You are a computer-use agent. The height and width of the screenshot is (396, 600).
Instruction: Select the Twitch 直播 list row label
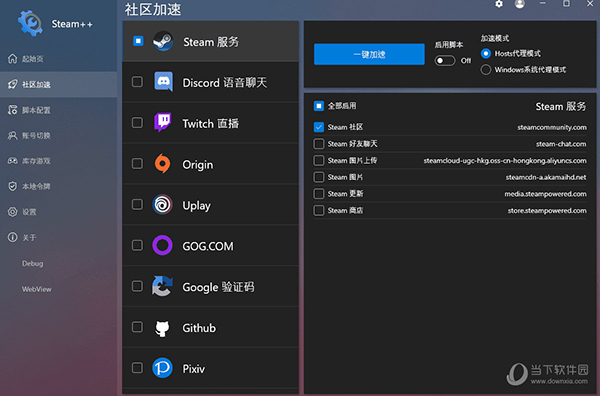point(210,123)
